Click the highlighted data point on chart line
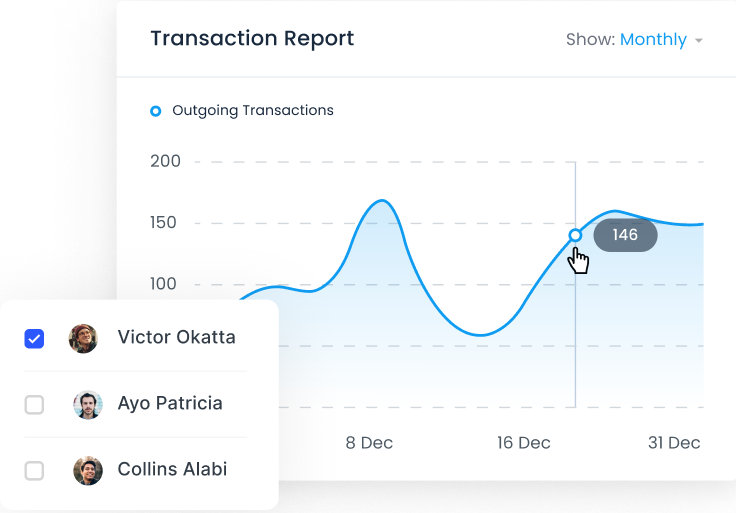The image size is (736, 513). click(575, 235)
